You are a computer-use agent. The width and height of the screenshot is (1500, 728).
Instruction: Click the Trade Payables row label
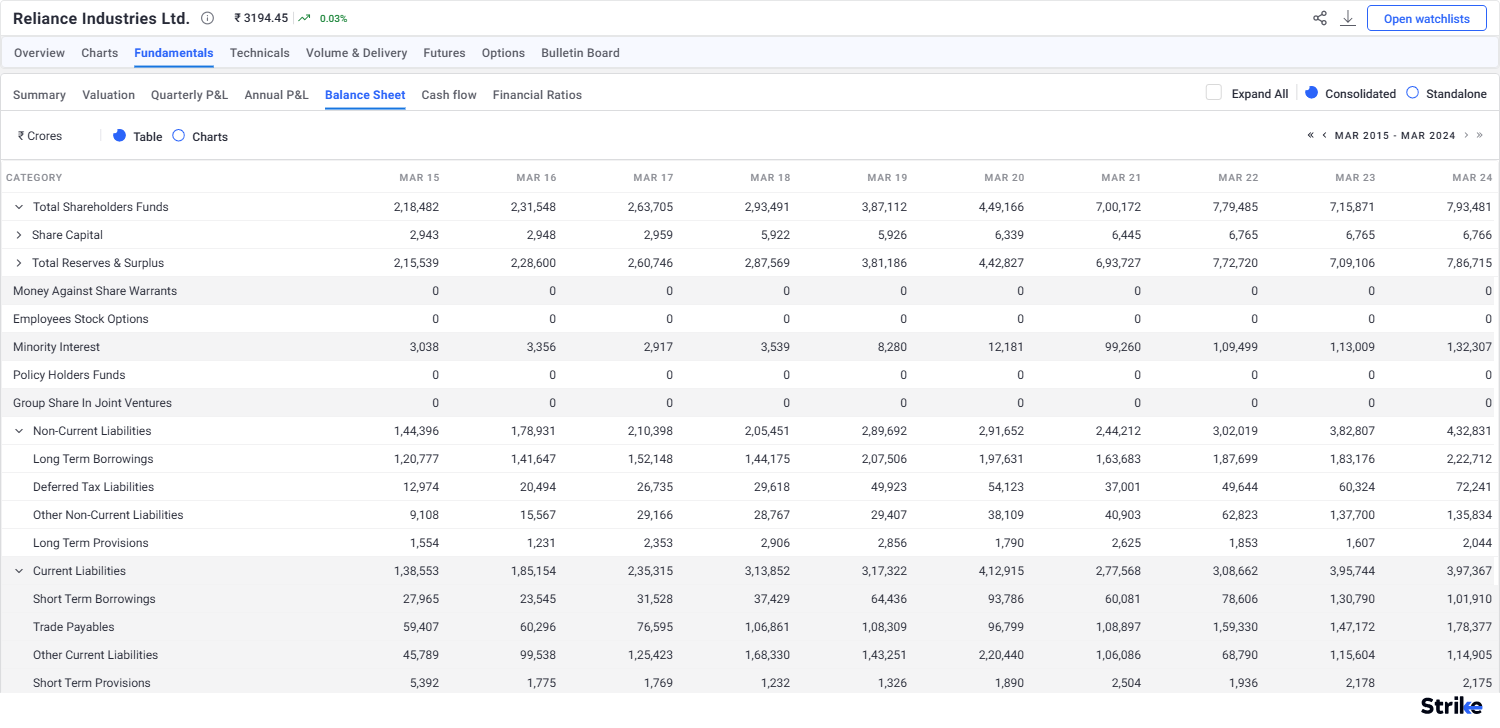point(73,627)
